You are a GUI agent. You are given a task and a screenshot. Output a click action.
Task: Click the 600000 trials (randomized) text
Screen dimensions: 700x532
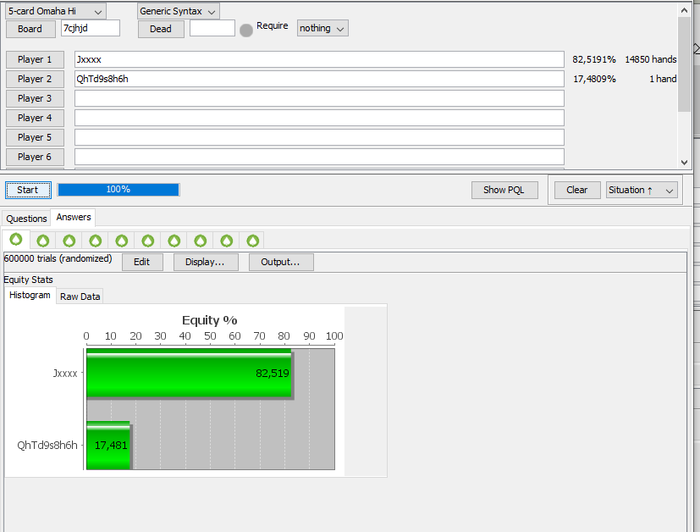tap(58, 259)
